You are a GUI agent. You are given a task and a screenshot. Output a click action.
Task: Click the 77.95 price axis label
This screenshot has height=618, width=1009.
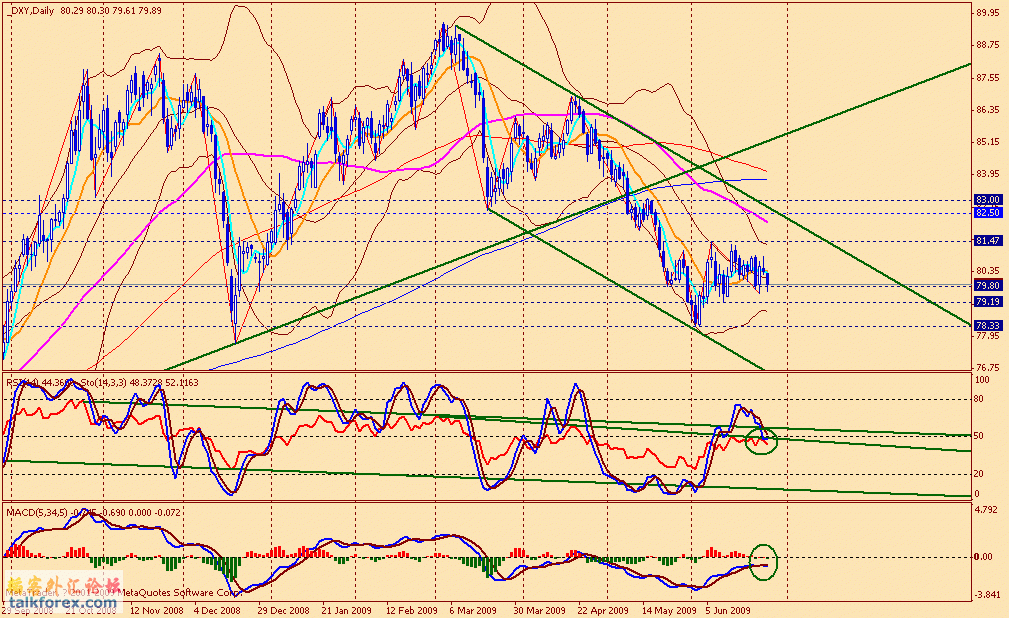tap(988, 335)
